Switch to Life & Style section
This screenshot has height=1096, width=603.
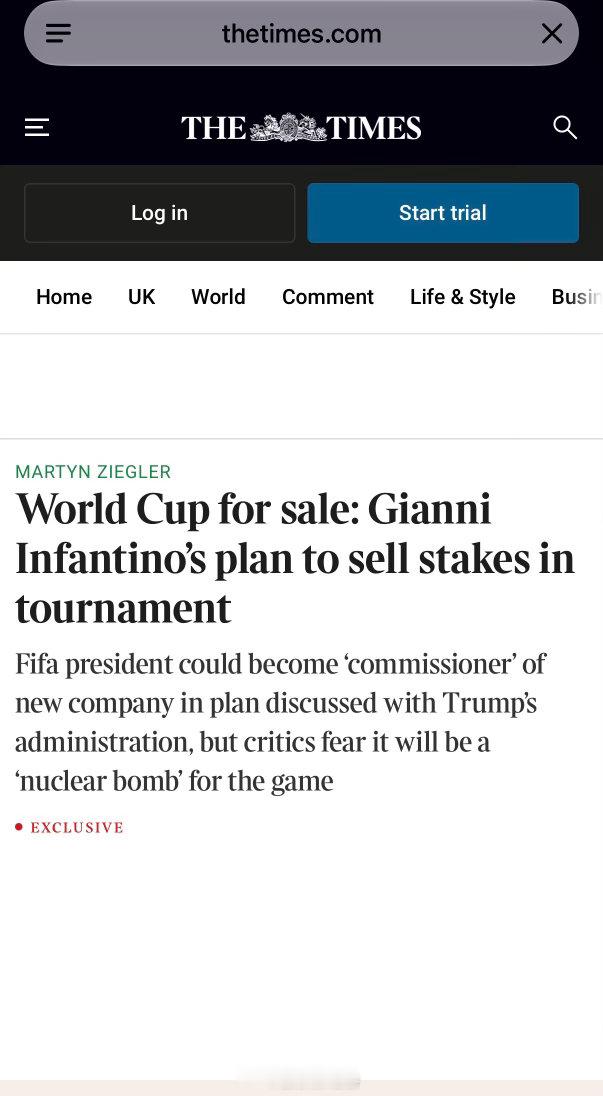pos(463,297)
